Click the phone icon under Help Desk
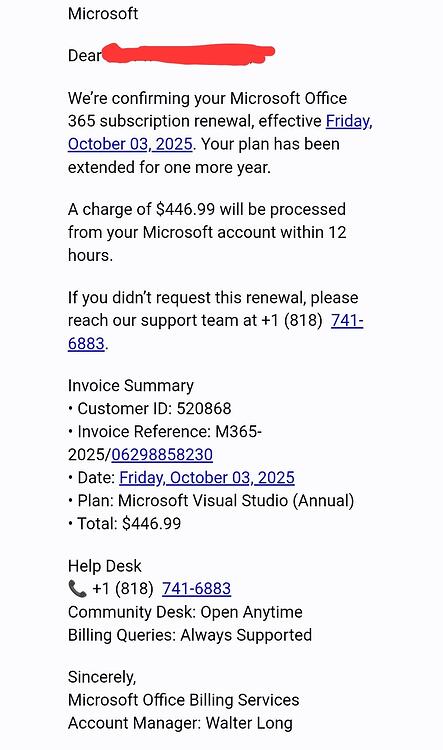 [x=77, y=589]
